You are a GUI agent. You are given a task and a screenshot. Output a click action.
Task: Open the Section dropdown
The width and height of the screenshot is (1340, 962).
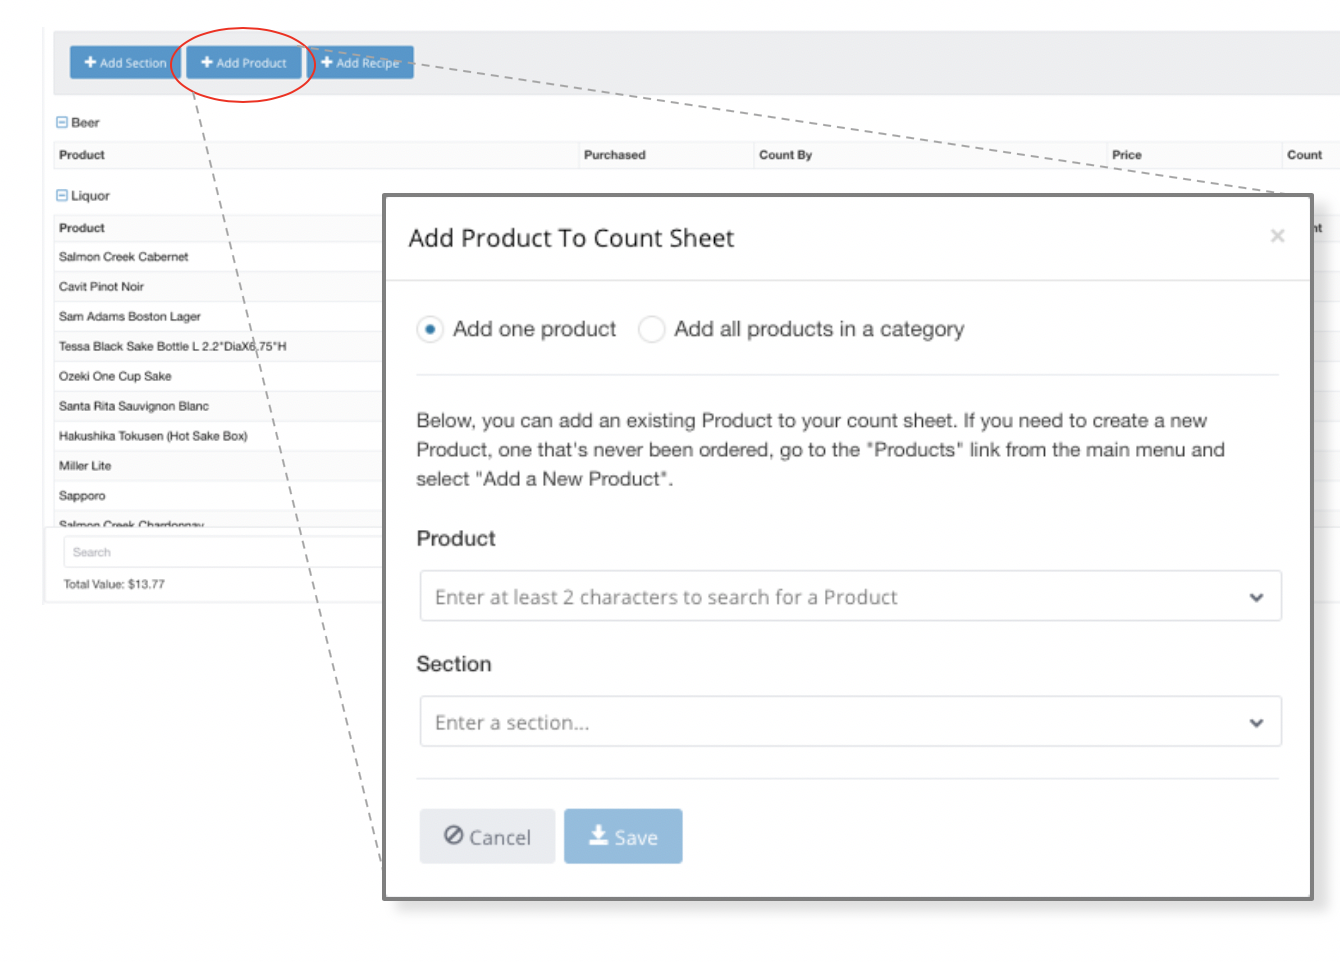(x=850, y=723)
